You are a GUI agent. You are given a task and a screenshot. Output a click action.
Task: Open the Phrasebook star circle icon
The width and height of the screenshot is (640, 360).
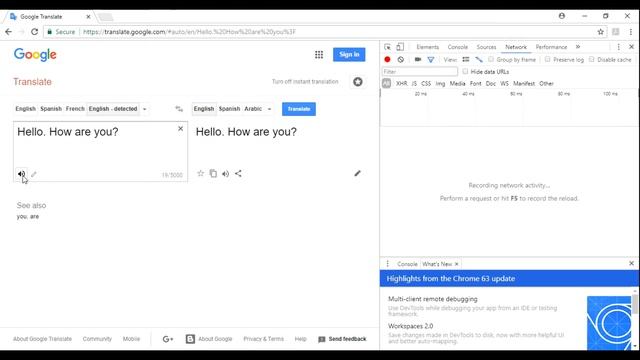(x=358, y=82)
